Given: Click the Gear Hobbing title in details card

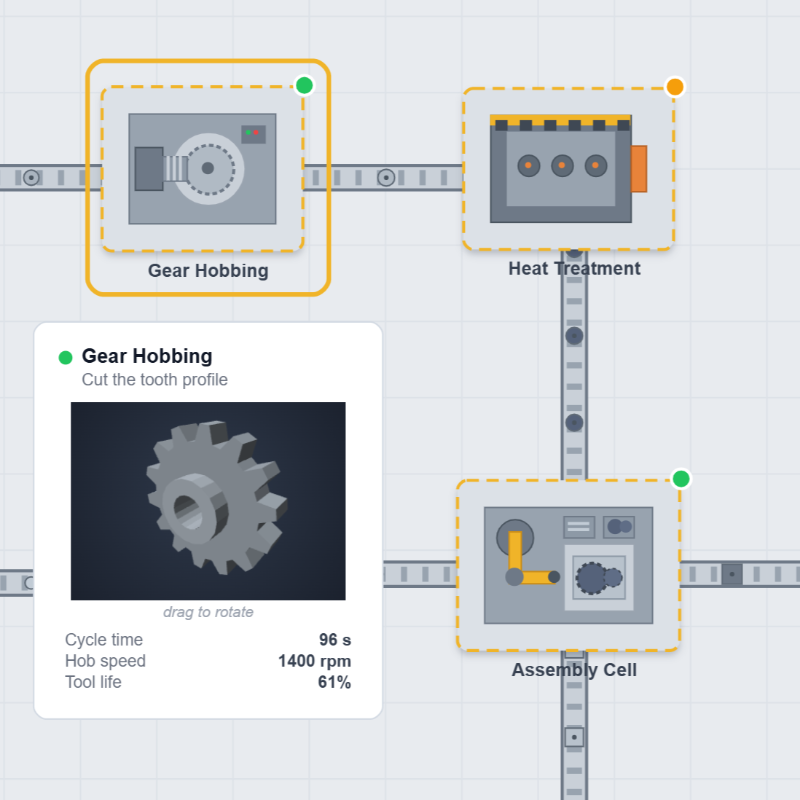Looking at the screenshot, I should [x=147, y=356].
